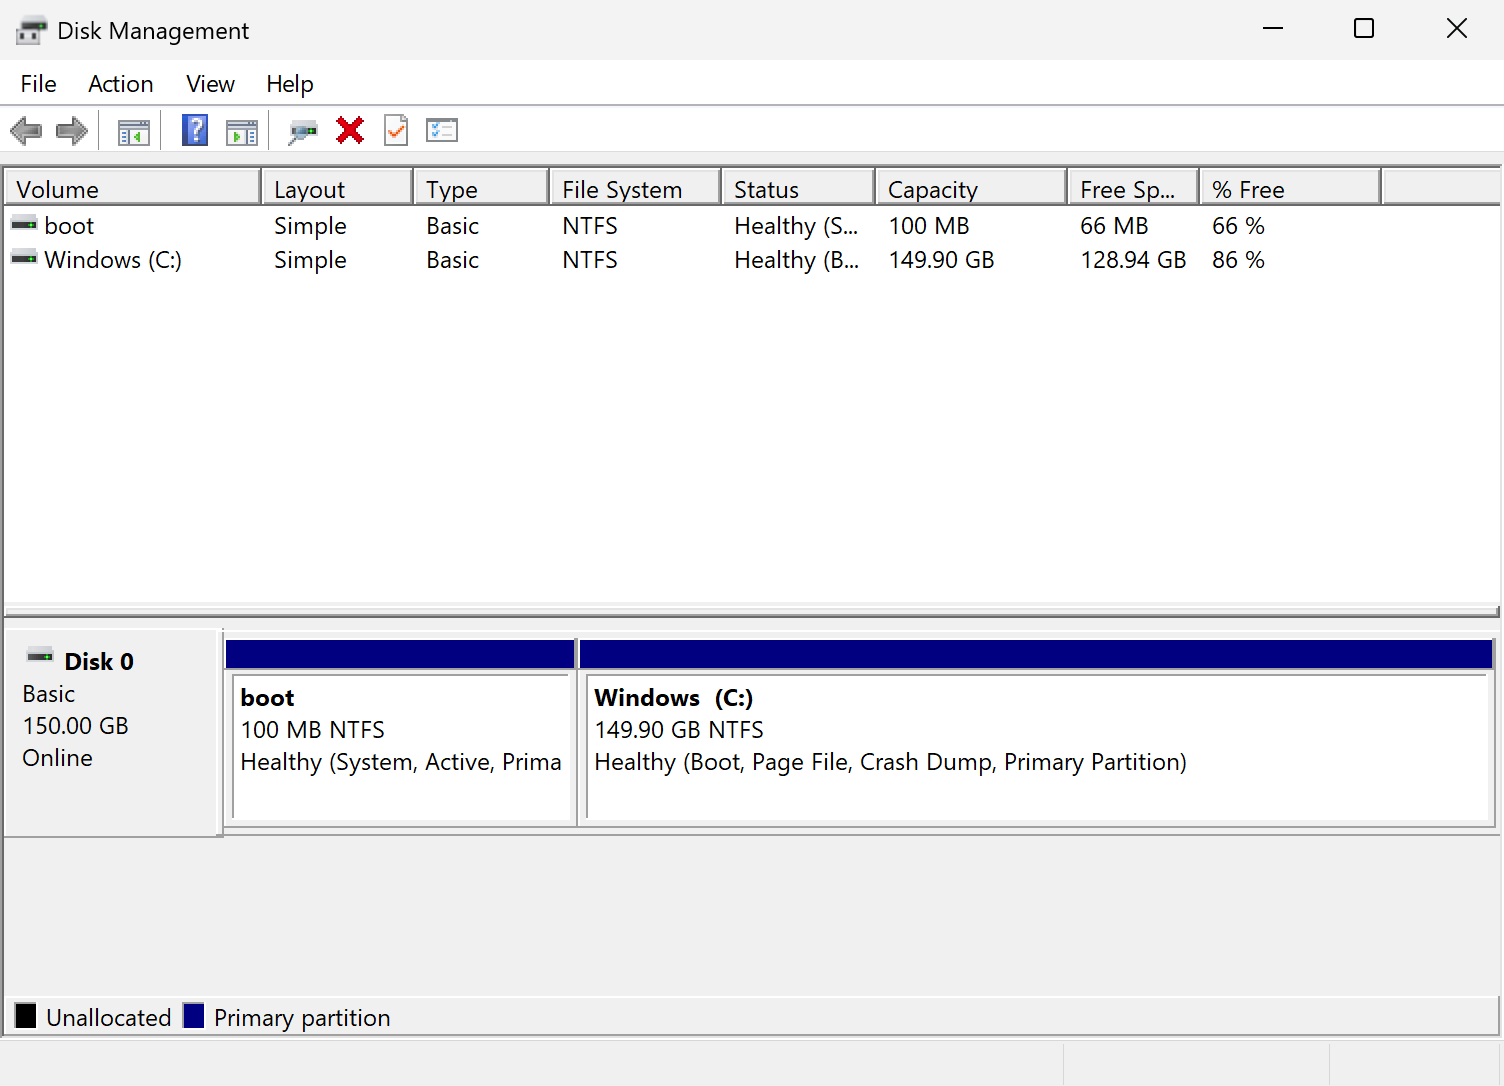Select the Windows (C:) volume row name

tap(113, 260)
